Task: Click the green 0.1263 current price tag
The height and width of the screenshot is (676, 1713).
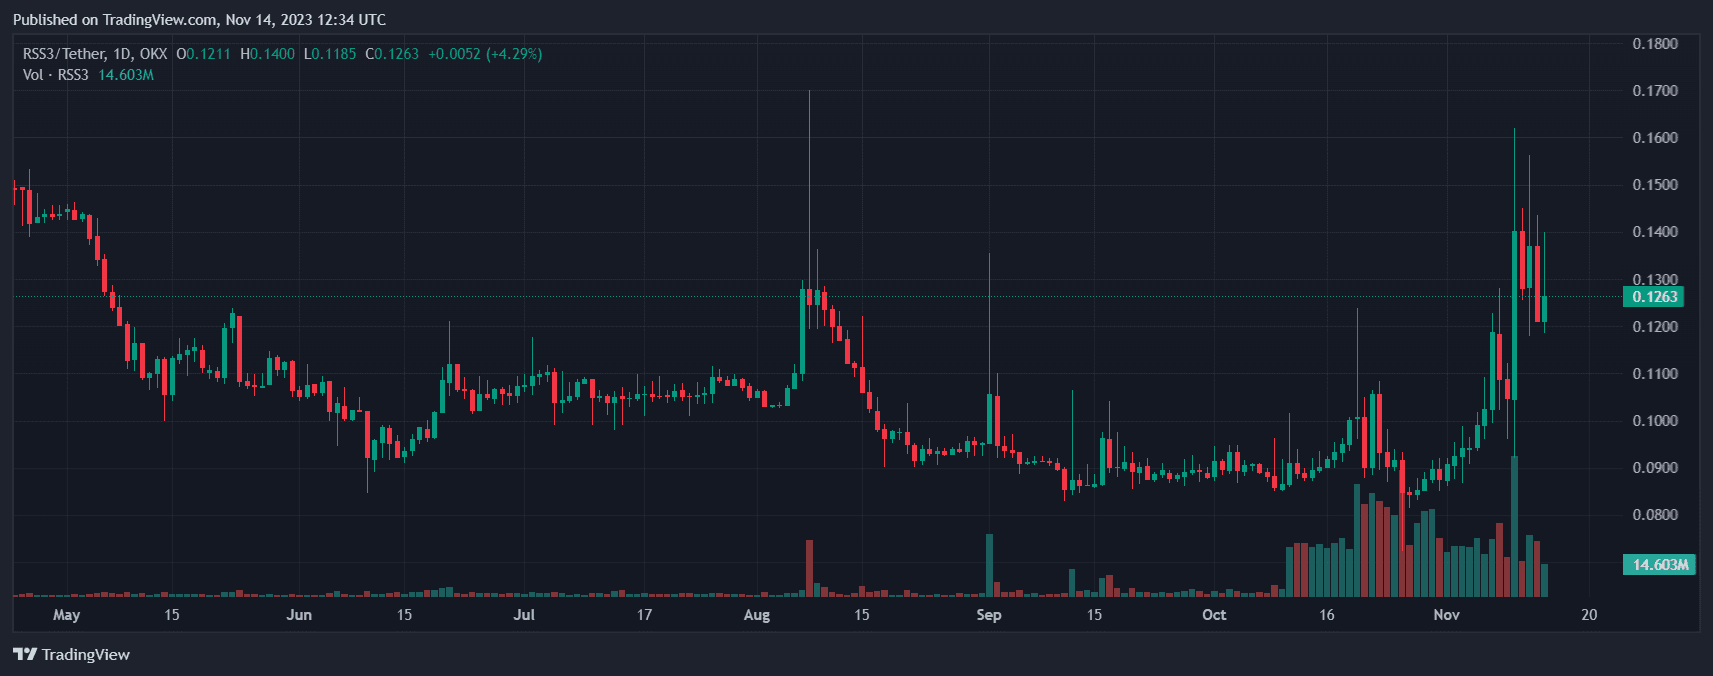Action: pyautogui.click(x=1654, y=297)
